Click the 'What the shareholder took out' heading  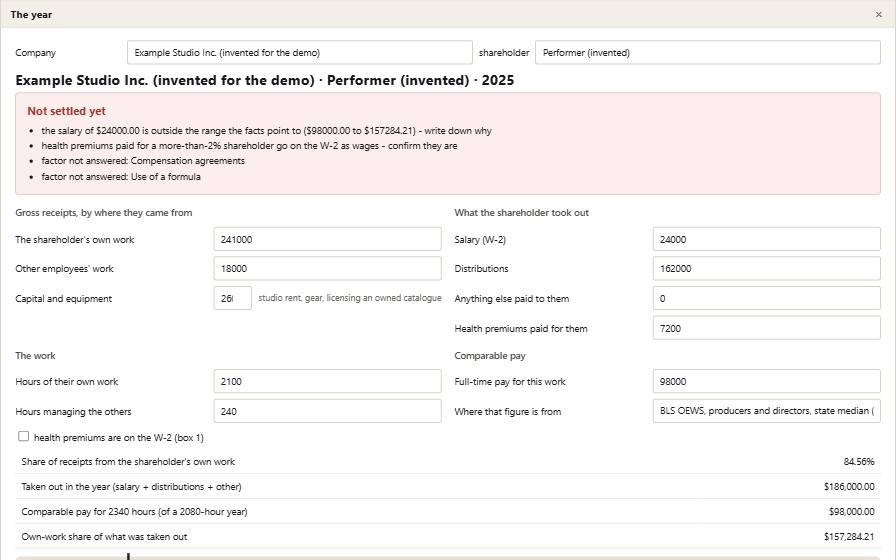pyautogui.click(x=521, y=213)
